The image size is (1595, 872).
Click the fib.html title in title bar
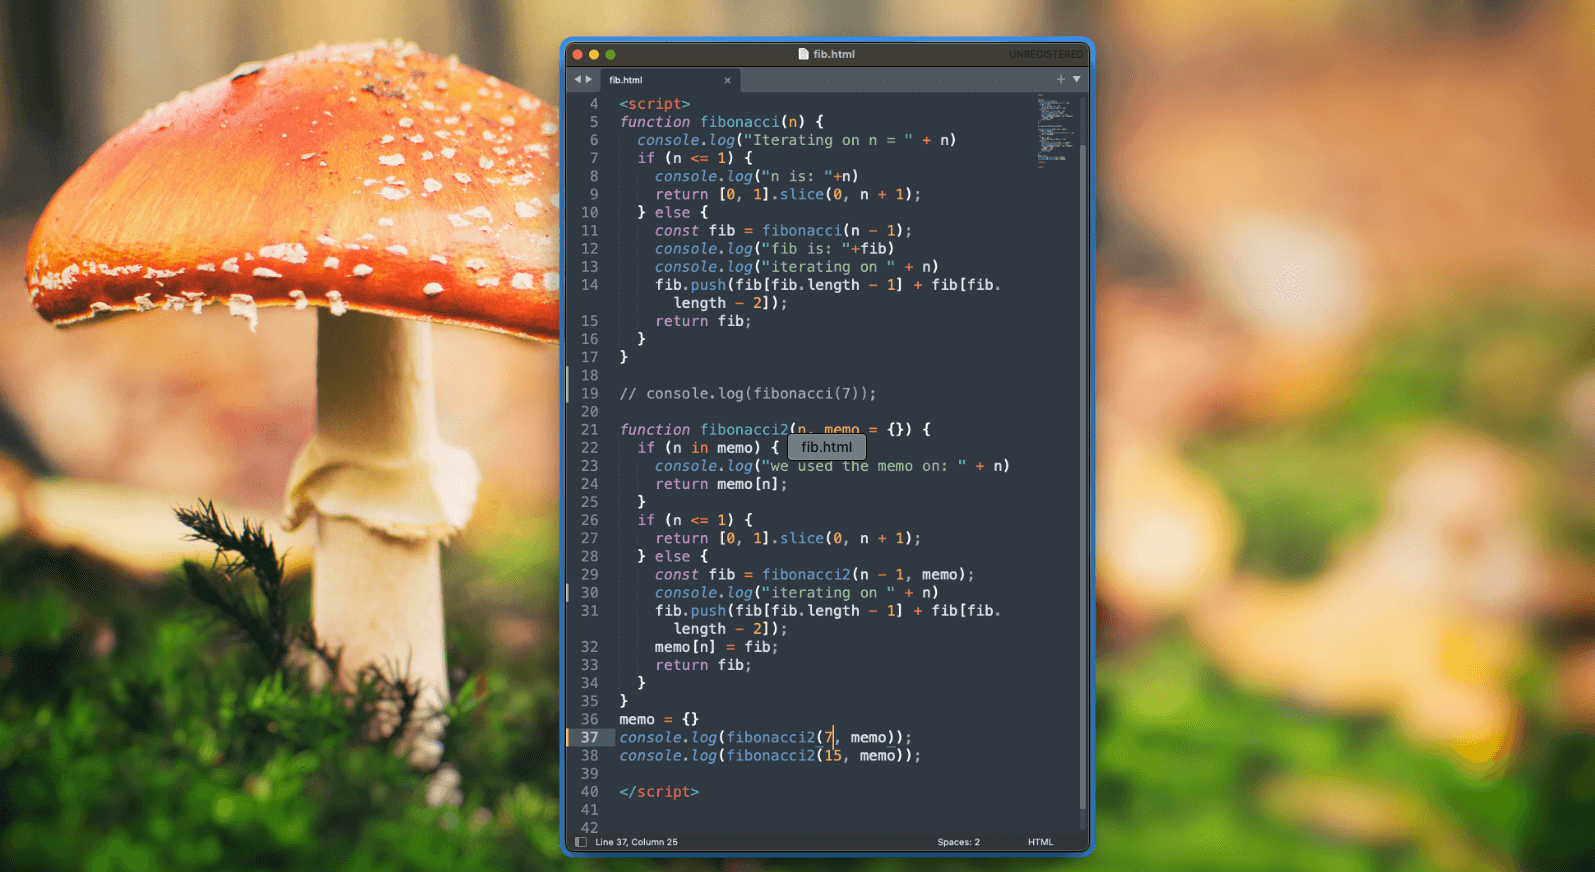834,54
